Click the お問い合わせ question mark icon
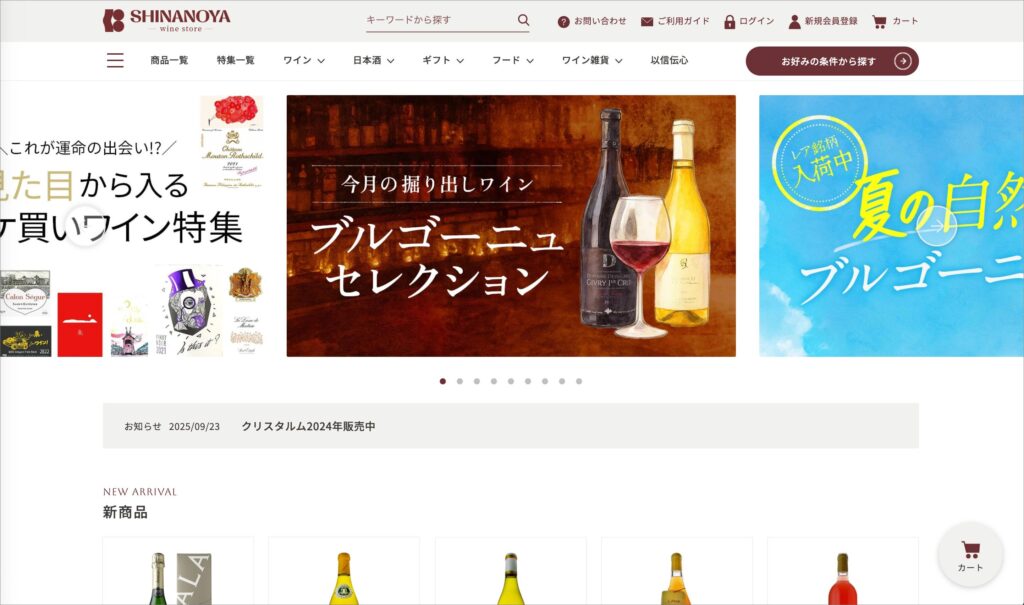The height and width of the screenshot is (605, 1024). point(563,21)
